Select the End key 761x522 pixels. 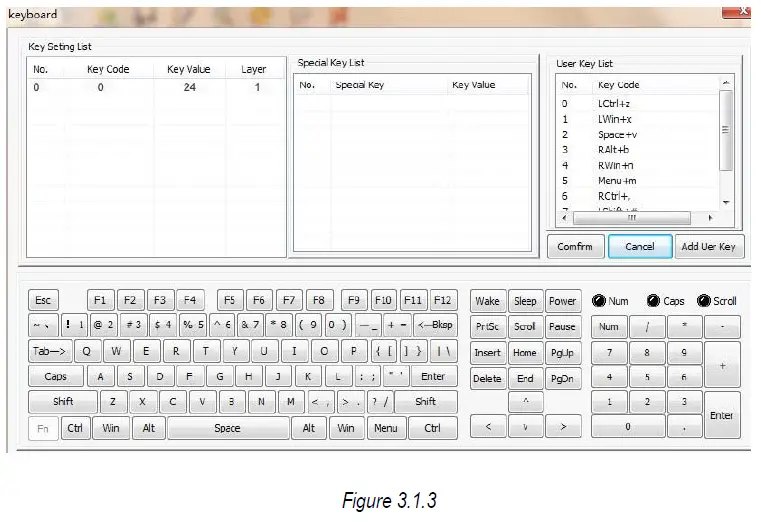pos(525,378)
